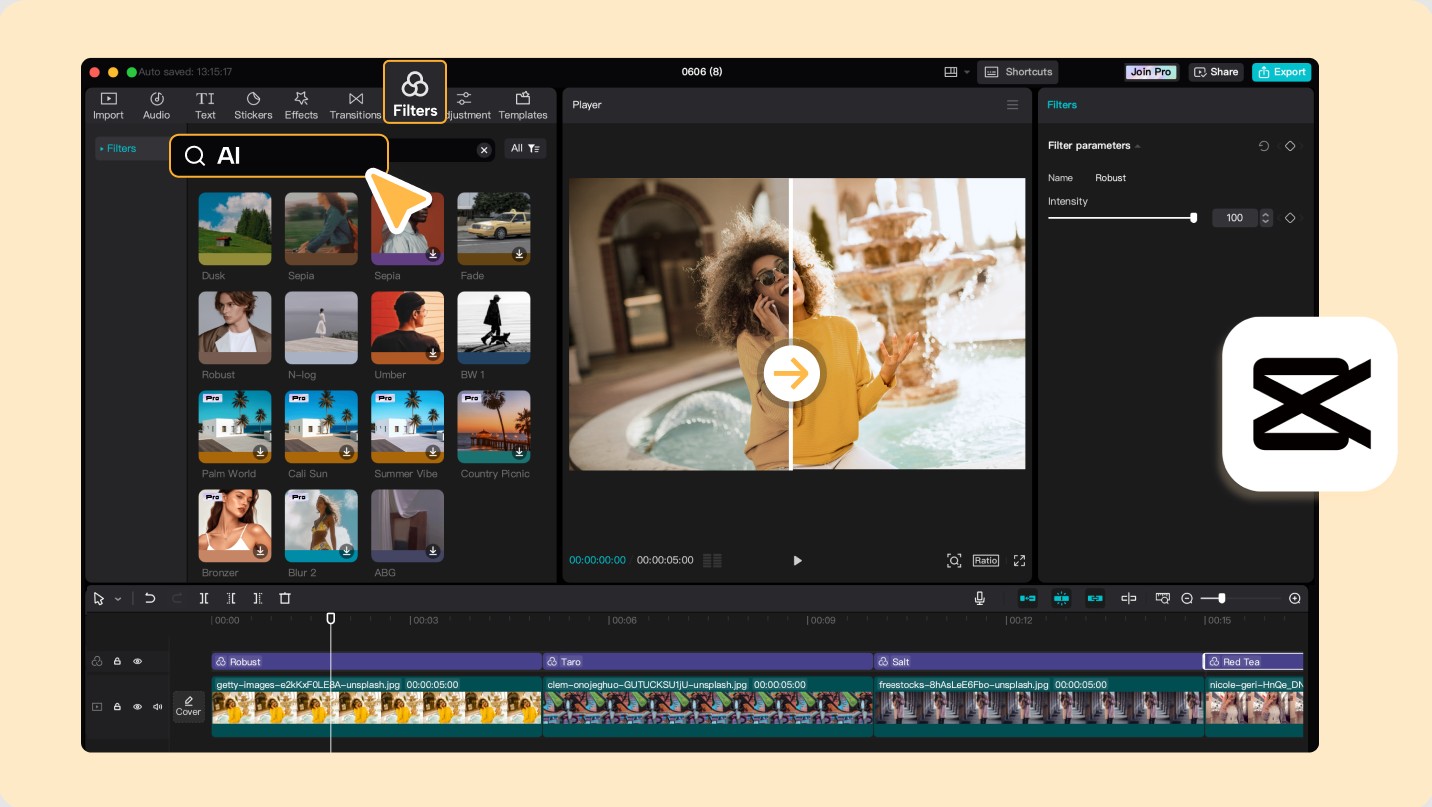Click the microphone voiceover record icon
This screenshot has height=807, width=1432.
[x=980, y=598]
